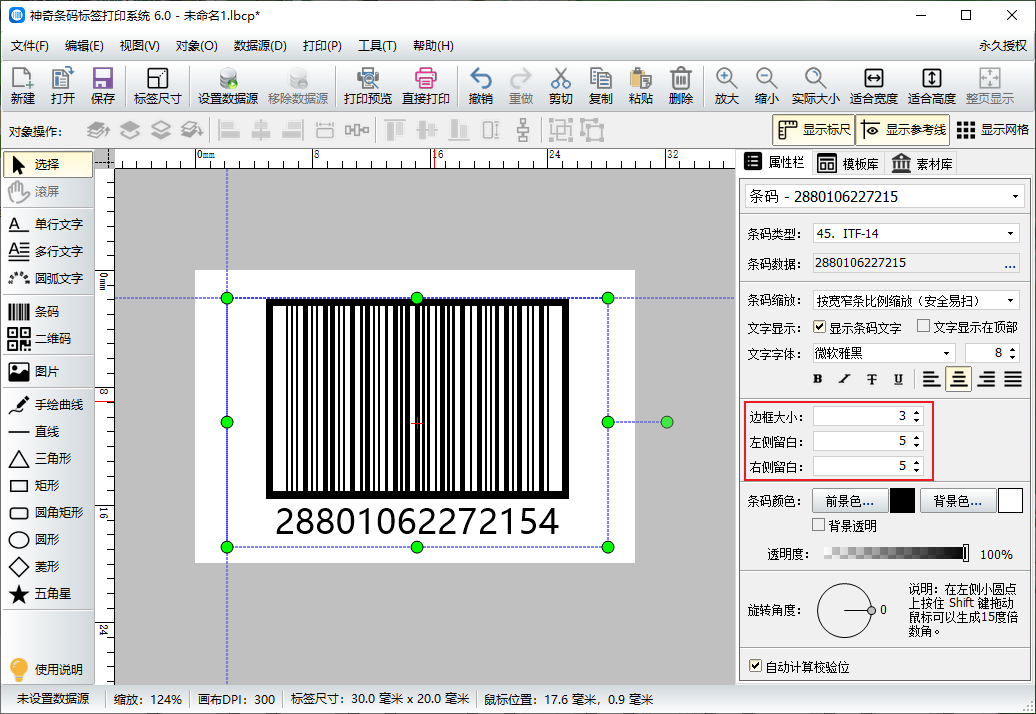
Task: Fit to width with 适合宽度
Action: (x=873, y=86)
